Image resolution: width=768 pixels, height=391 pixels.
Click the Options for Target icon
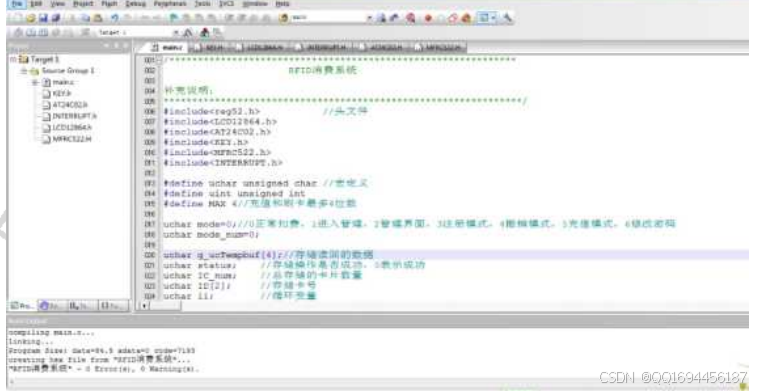[188, 32]
